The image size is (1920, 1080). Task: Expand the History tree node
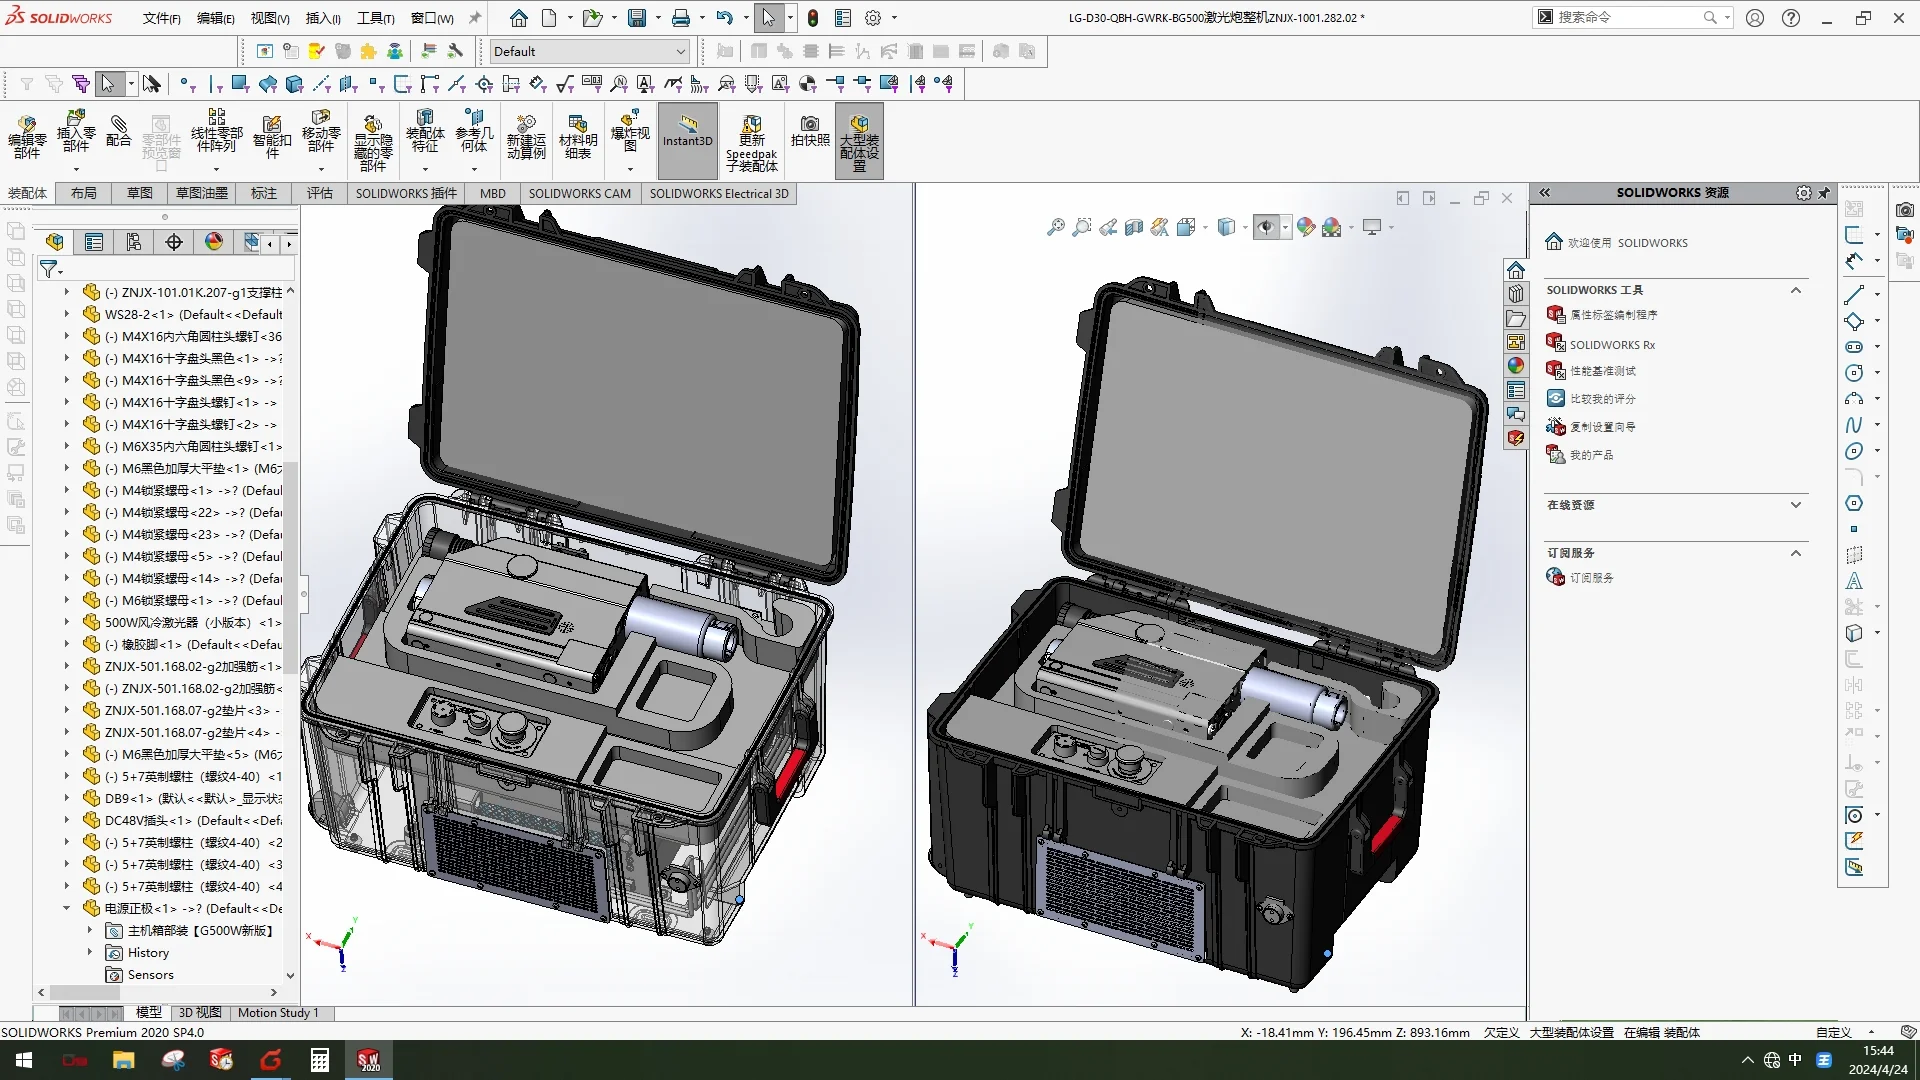pyautogui.click(x=90, y=953)
